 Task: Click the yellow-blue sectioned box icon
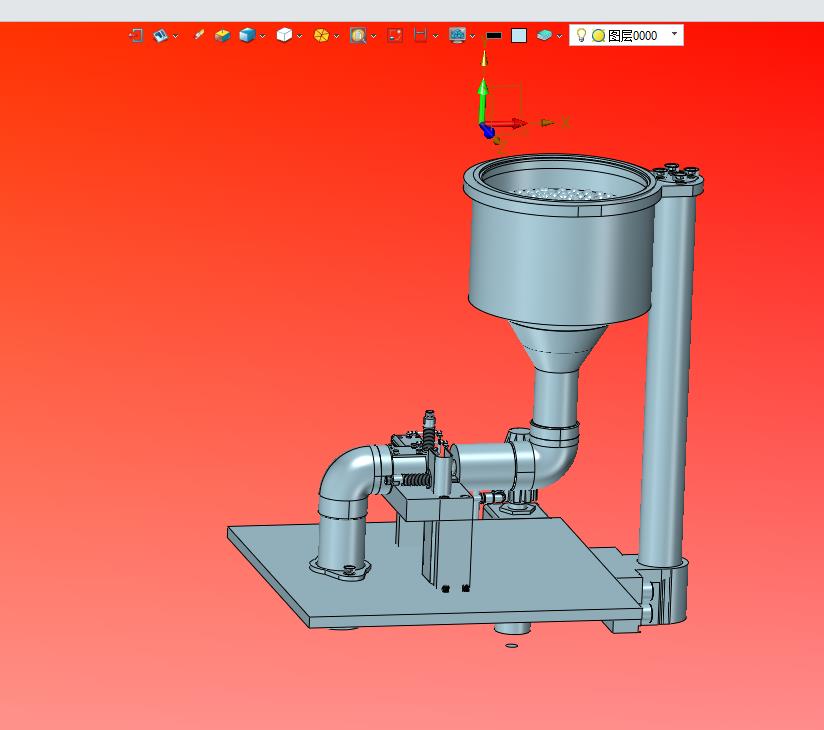click(x=223, y=35)
